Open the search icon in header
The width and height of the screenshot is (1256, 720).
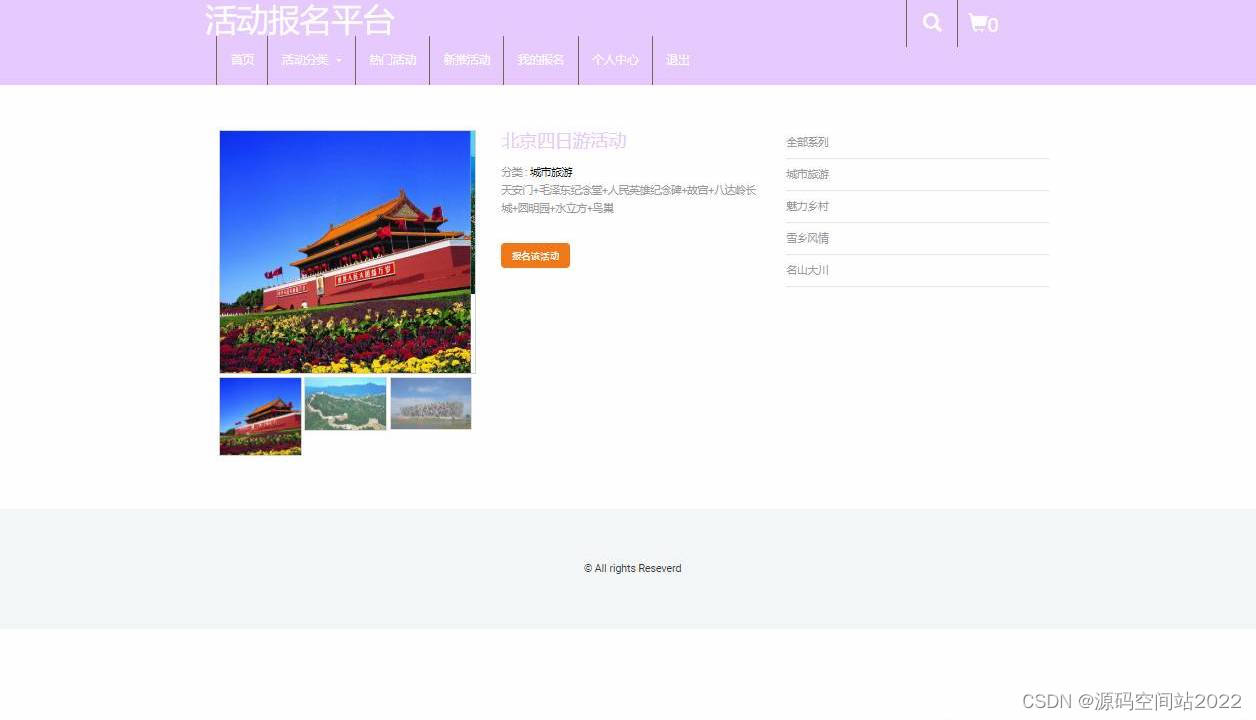pyautogui.click(x=932, y=23)
